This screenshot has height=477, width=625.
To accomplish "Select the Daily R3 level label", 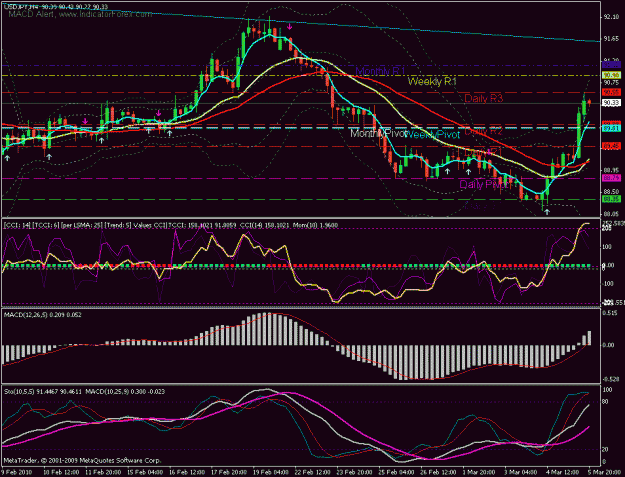I will 483,98.
